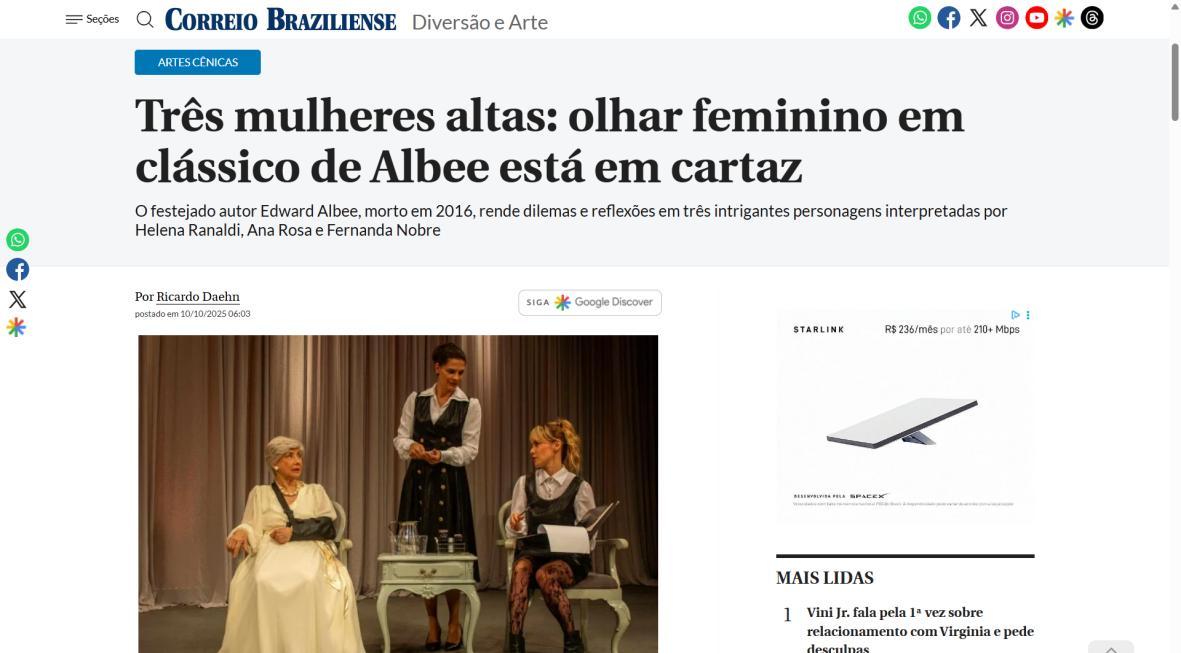Image resolution: width=1181 pixels, height=653 pixels.
Task: Share the article on Facebook from the left sidebar
Action: (17, 270)
